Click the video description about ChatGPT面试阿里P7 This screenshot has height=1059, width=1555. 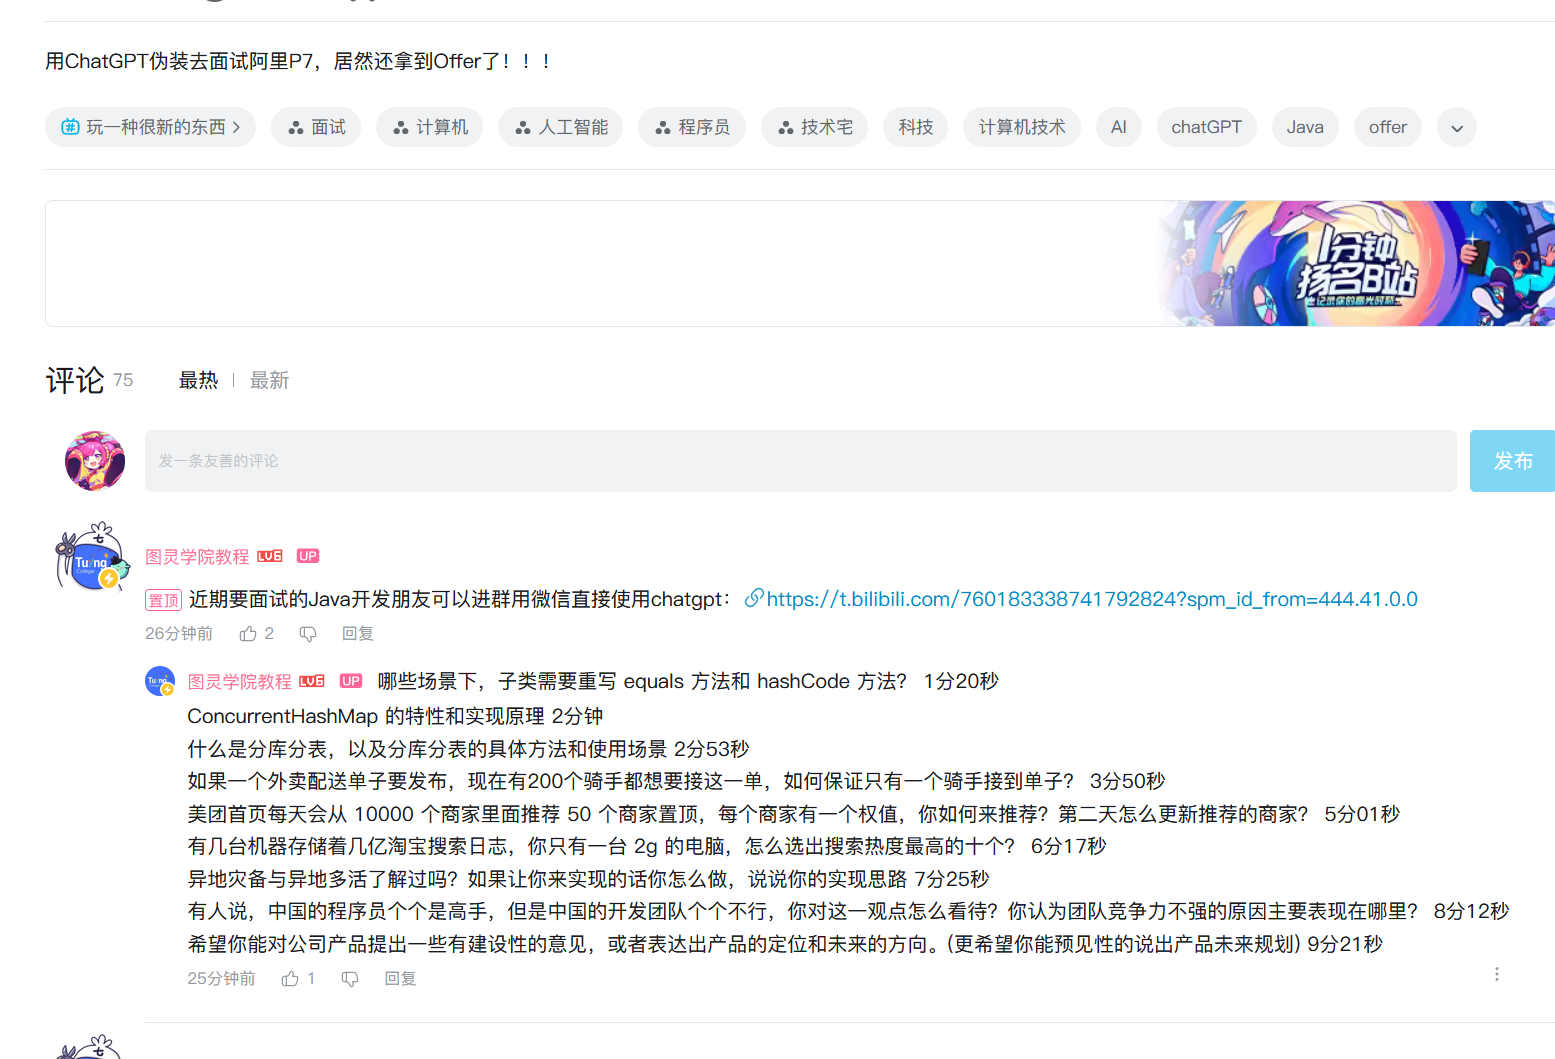(x=298, y=61)
